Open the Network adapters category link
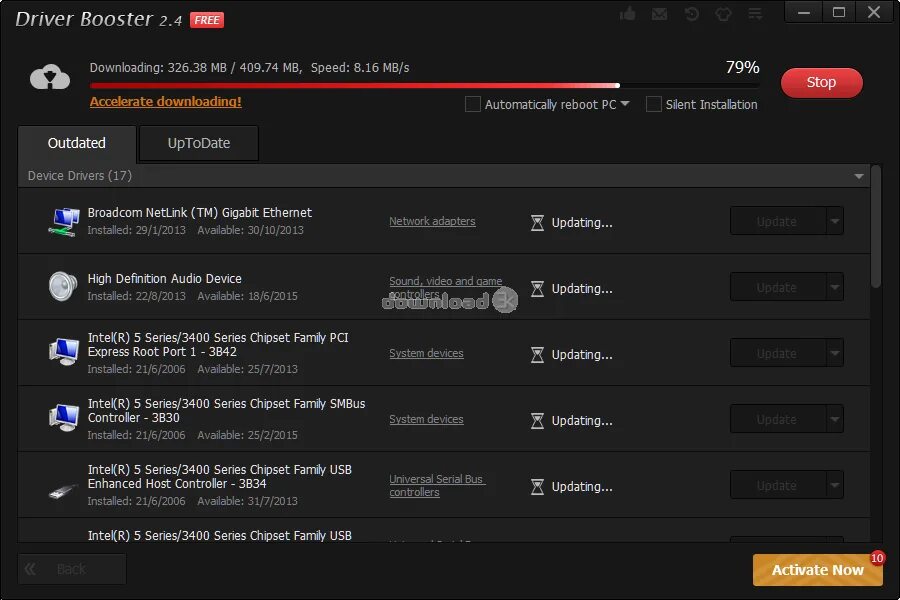This screenshot has width=900, height=600. click(x=432, y=221)
